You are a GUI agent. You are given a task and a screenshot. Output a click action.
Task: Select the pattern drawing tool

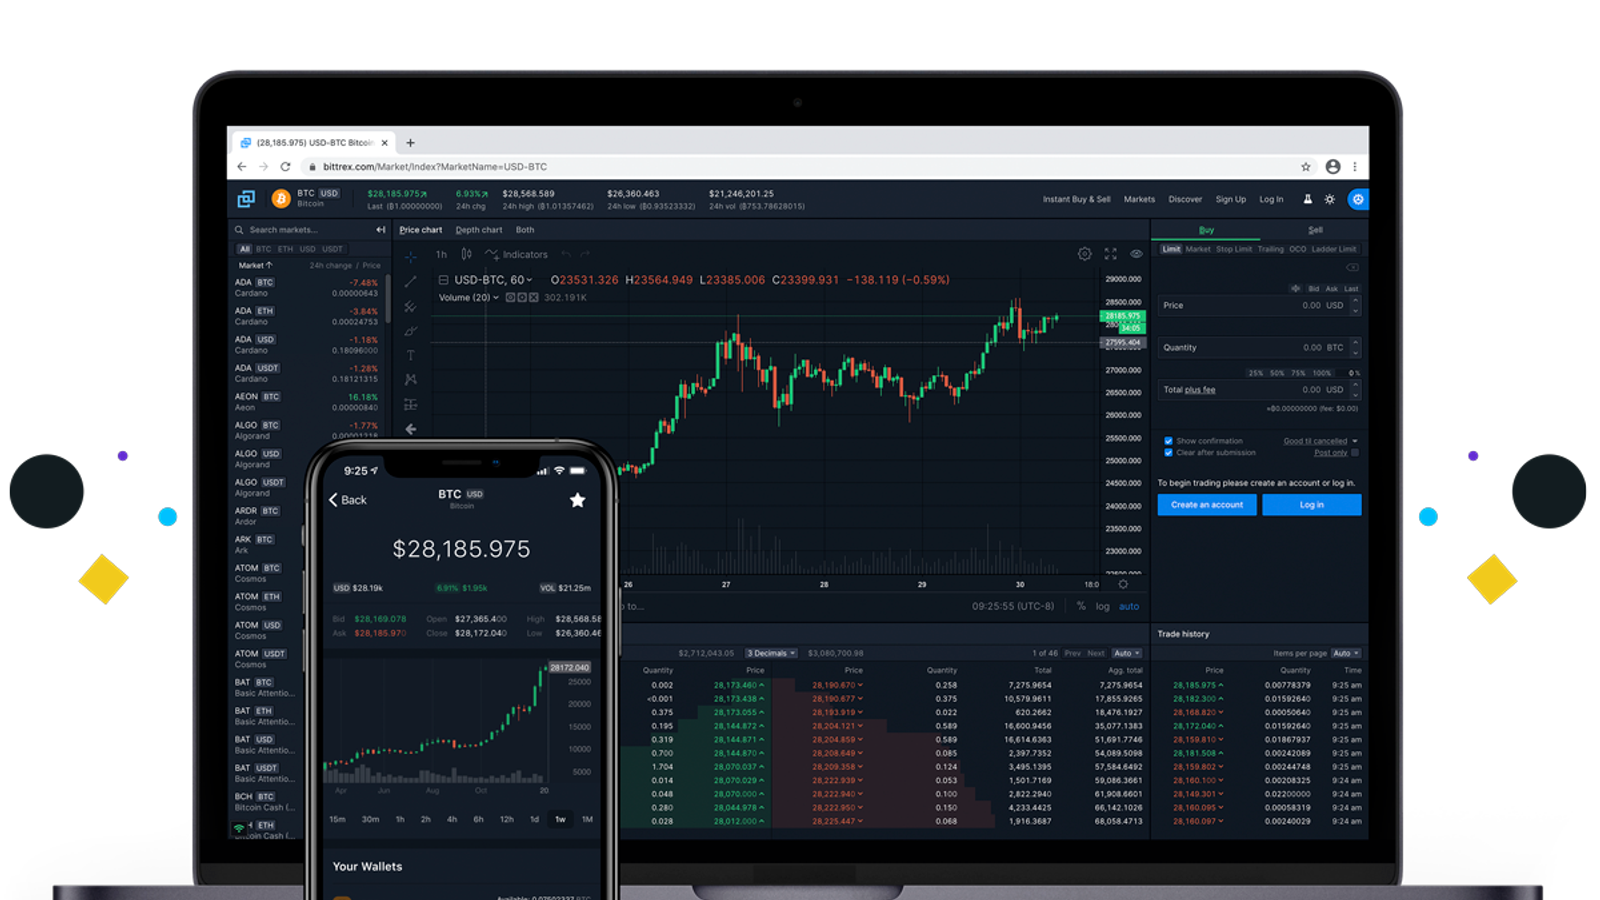pyautogui.click(x=410, y=380)
